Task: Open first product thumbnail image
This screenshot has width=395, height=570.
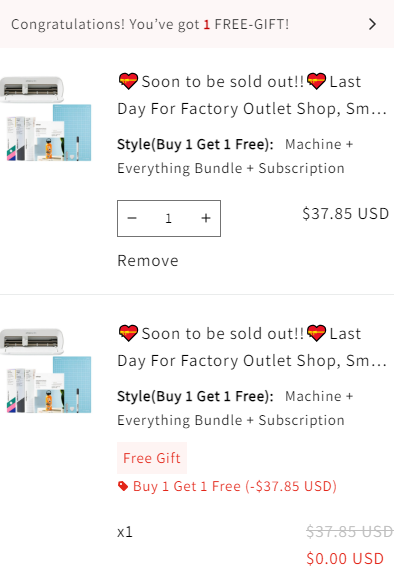Action: [46, 119]
